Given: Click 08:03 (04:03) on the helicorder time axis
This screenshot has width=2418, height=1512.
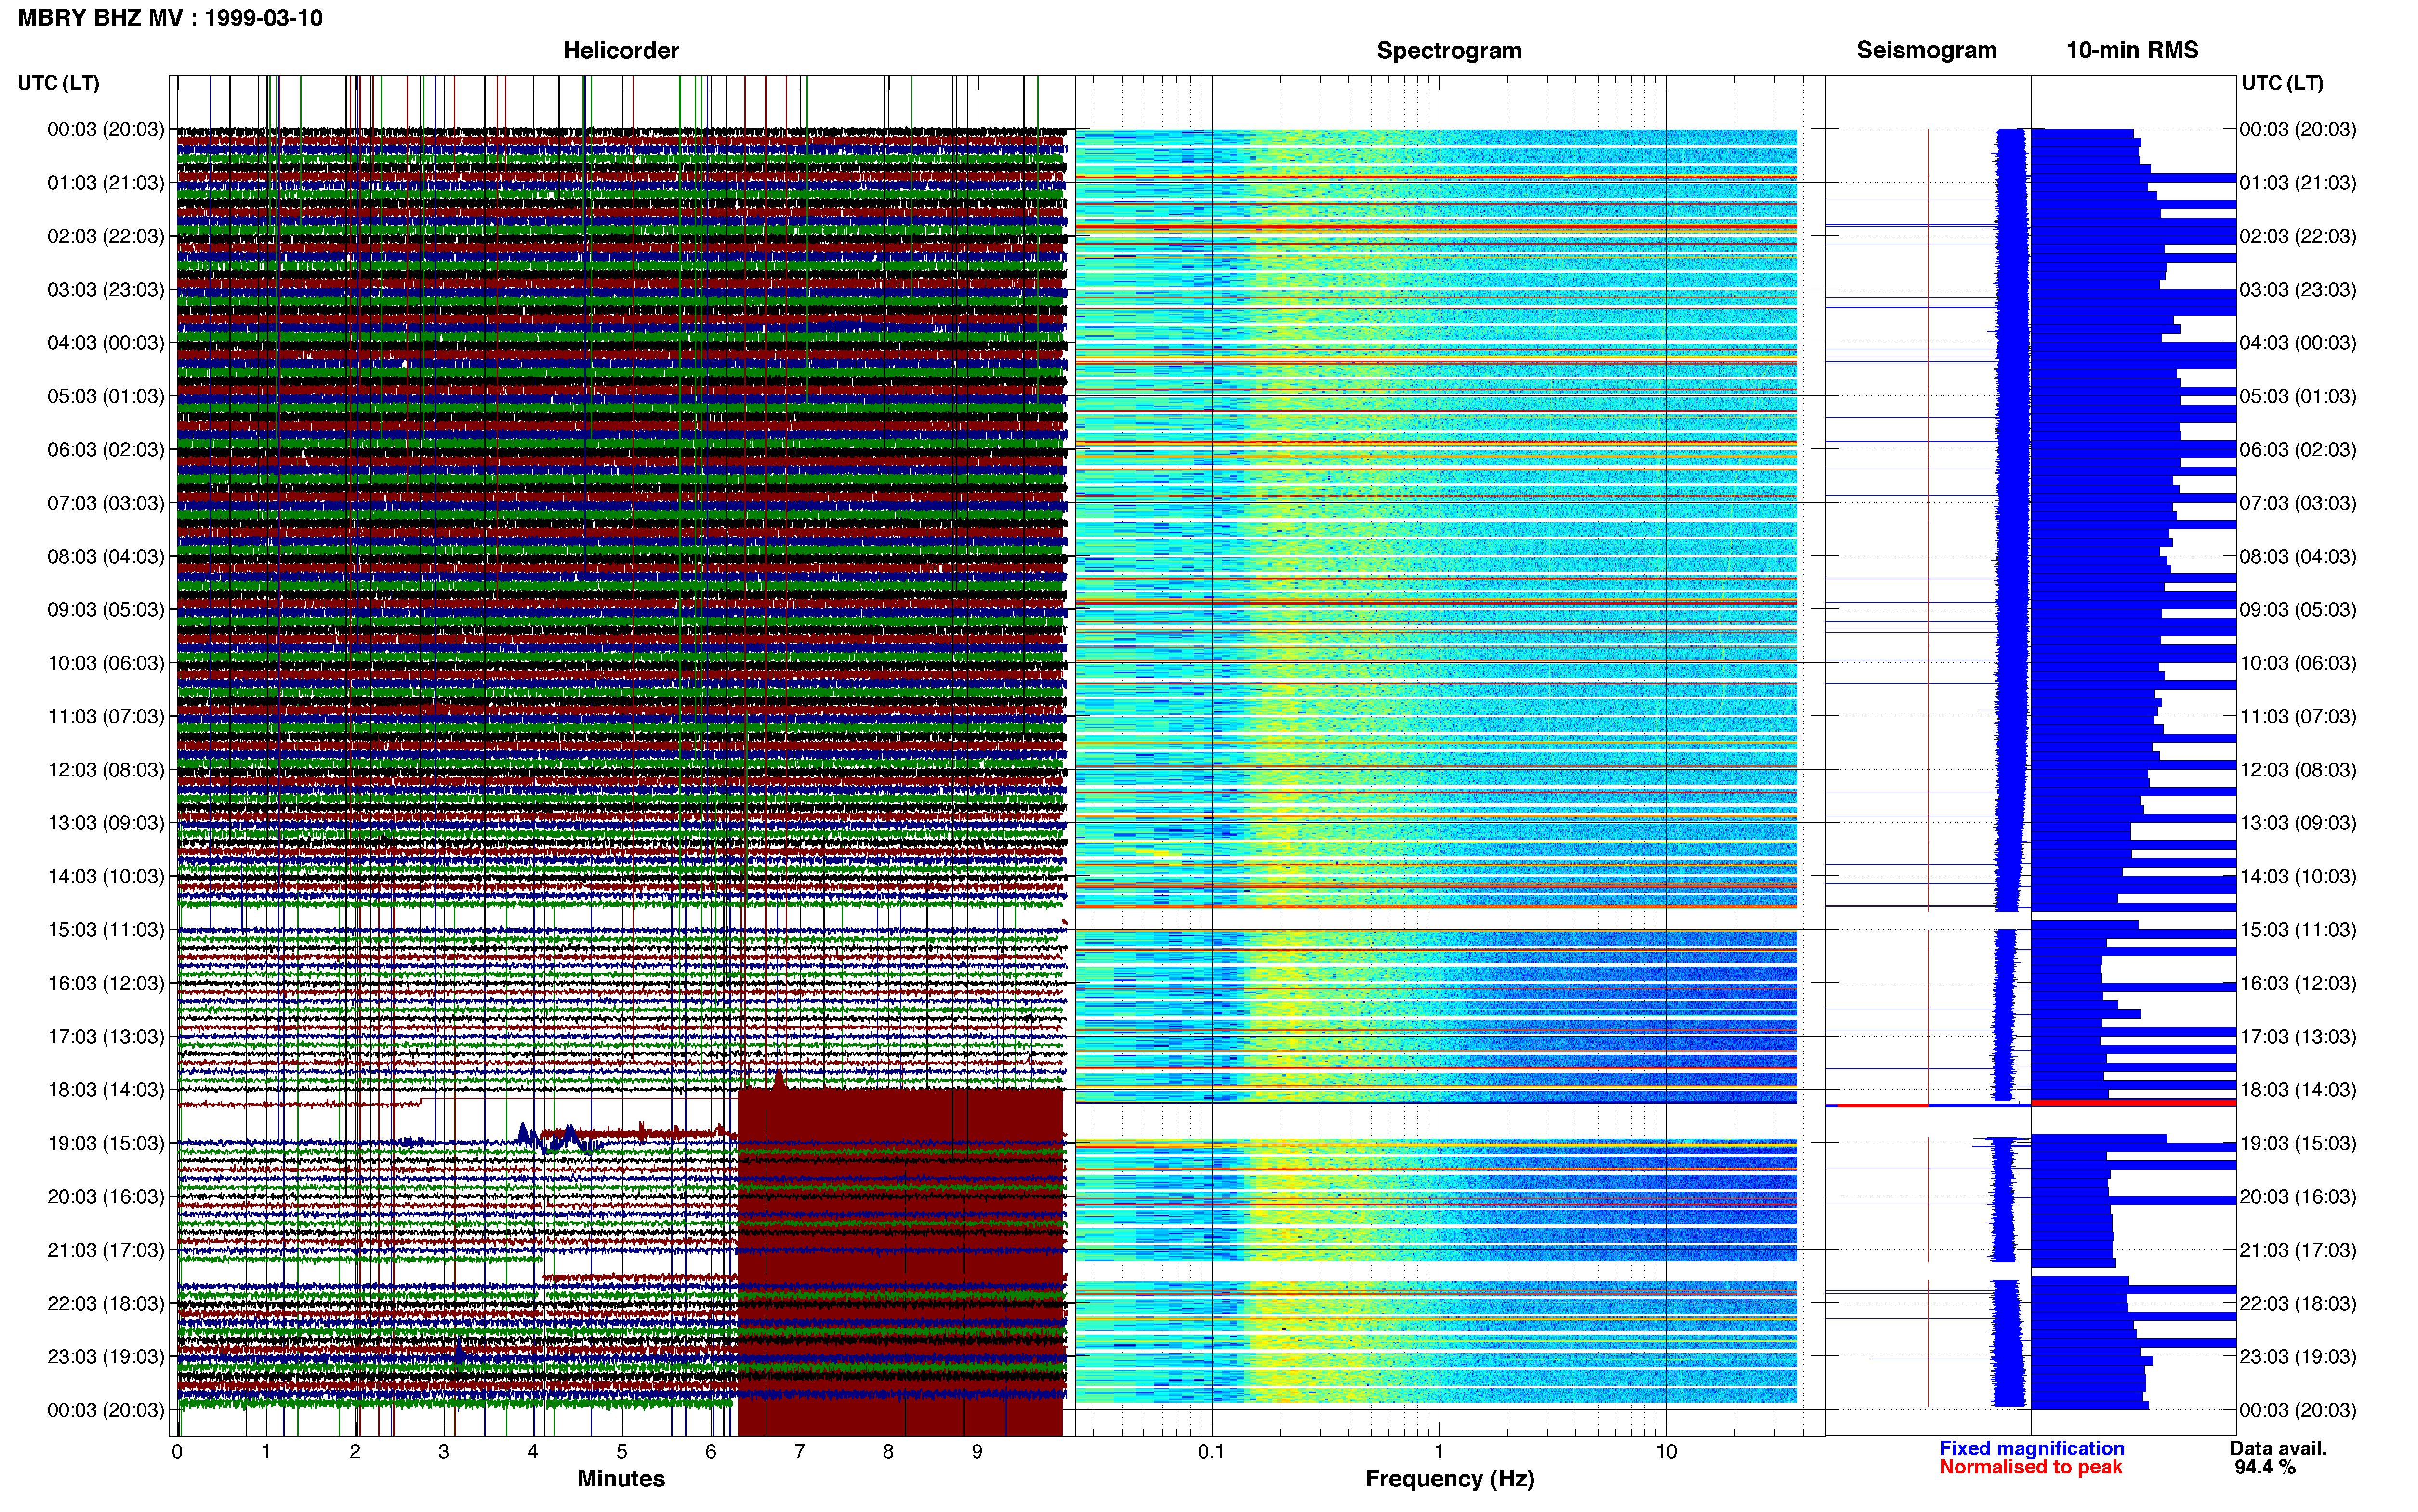Looking at the screenshot, I should [105, 556].
